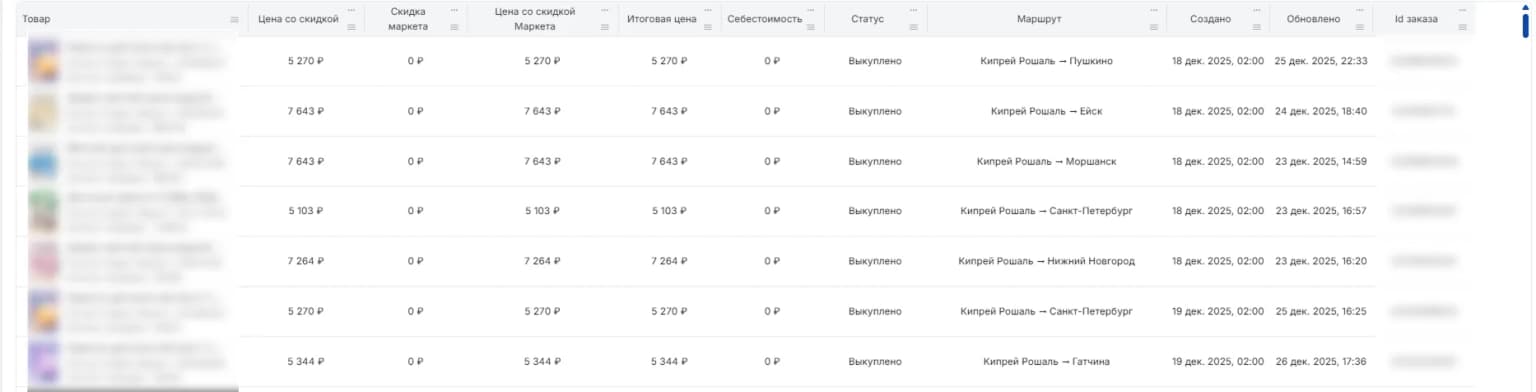Open the Себестоимость column hamburger menu
1536x392 pixels.
coord(811,27)
